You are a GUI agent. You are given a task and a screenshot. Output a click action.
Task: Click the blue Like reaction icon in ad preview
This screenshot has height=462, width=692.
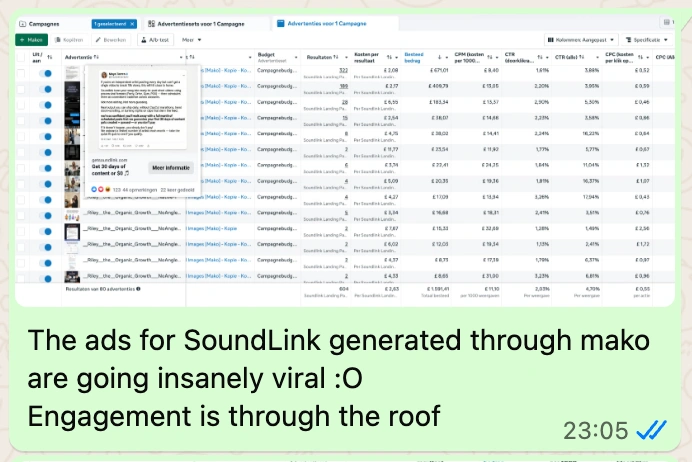(x=94, y=189)
